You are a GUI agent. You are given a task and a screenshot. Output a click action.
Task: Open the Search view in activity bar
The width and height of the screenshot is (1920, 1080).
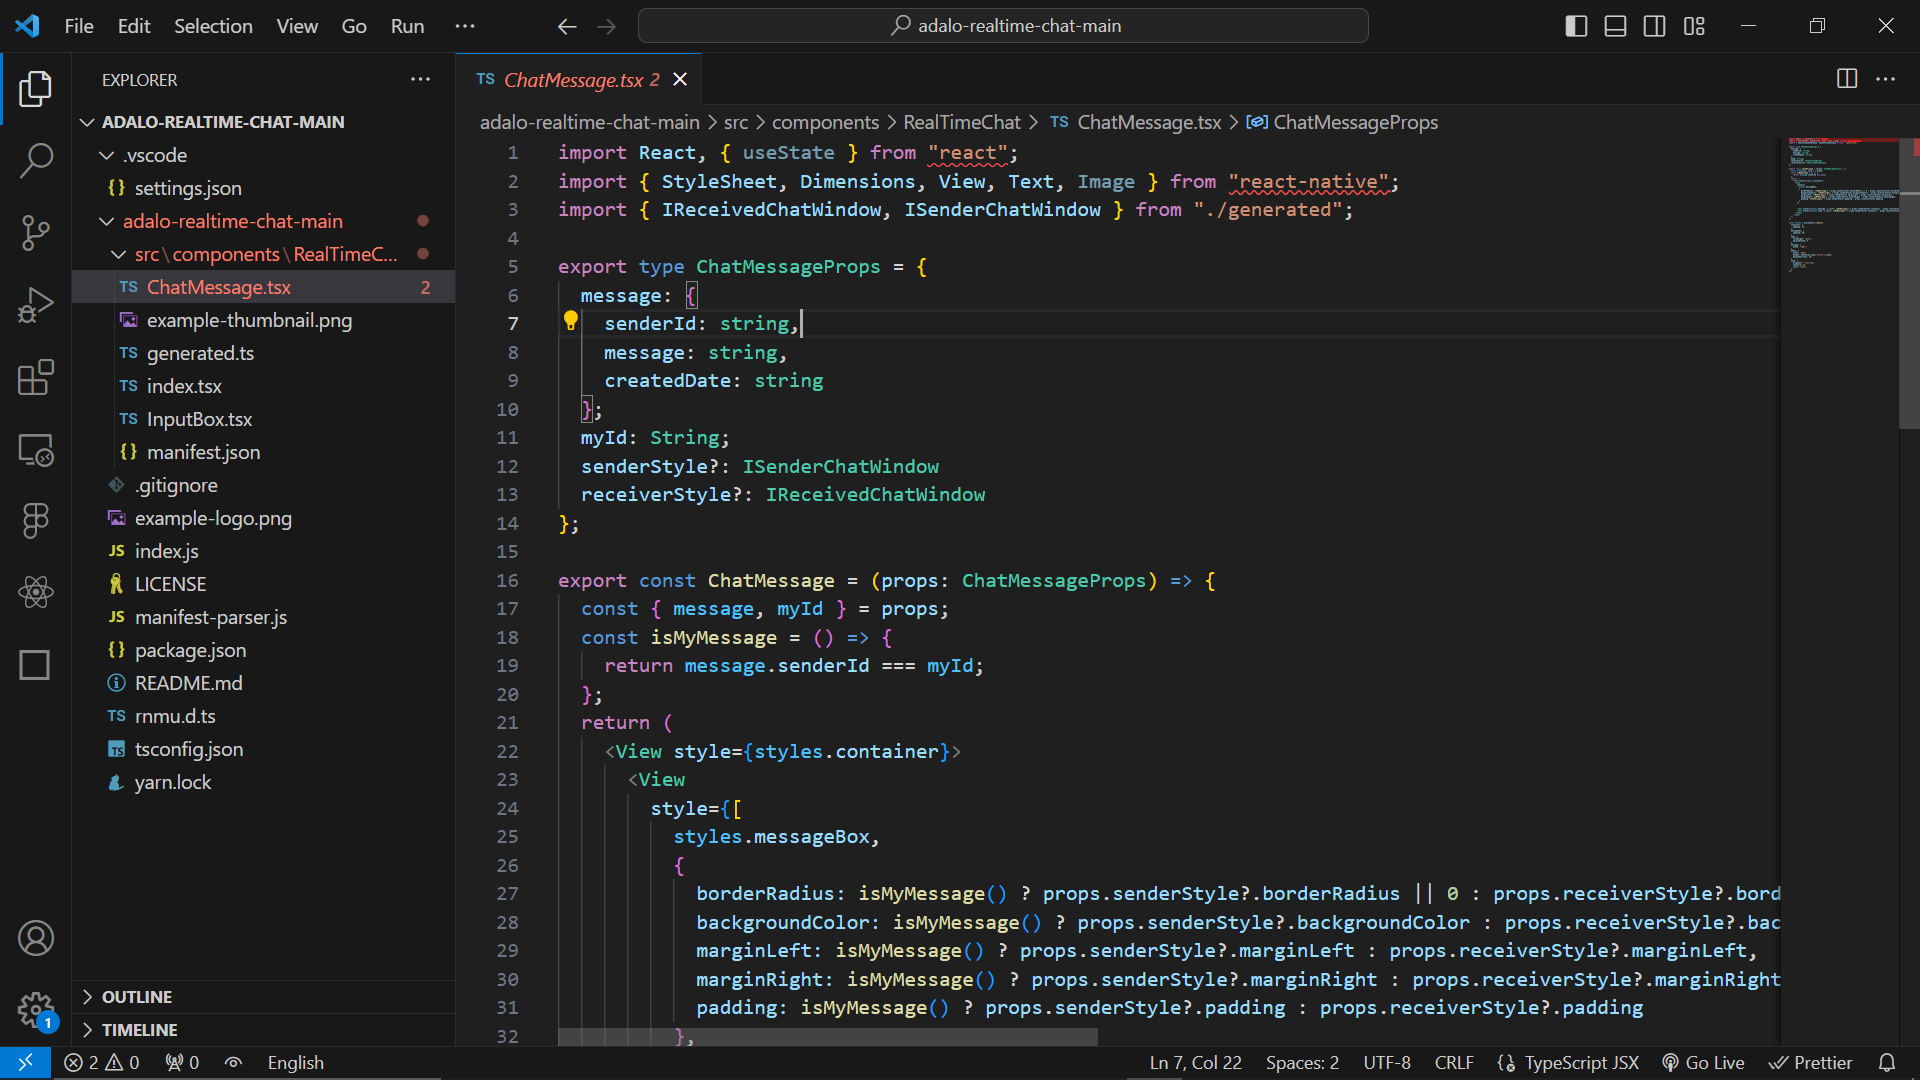36,160
